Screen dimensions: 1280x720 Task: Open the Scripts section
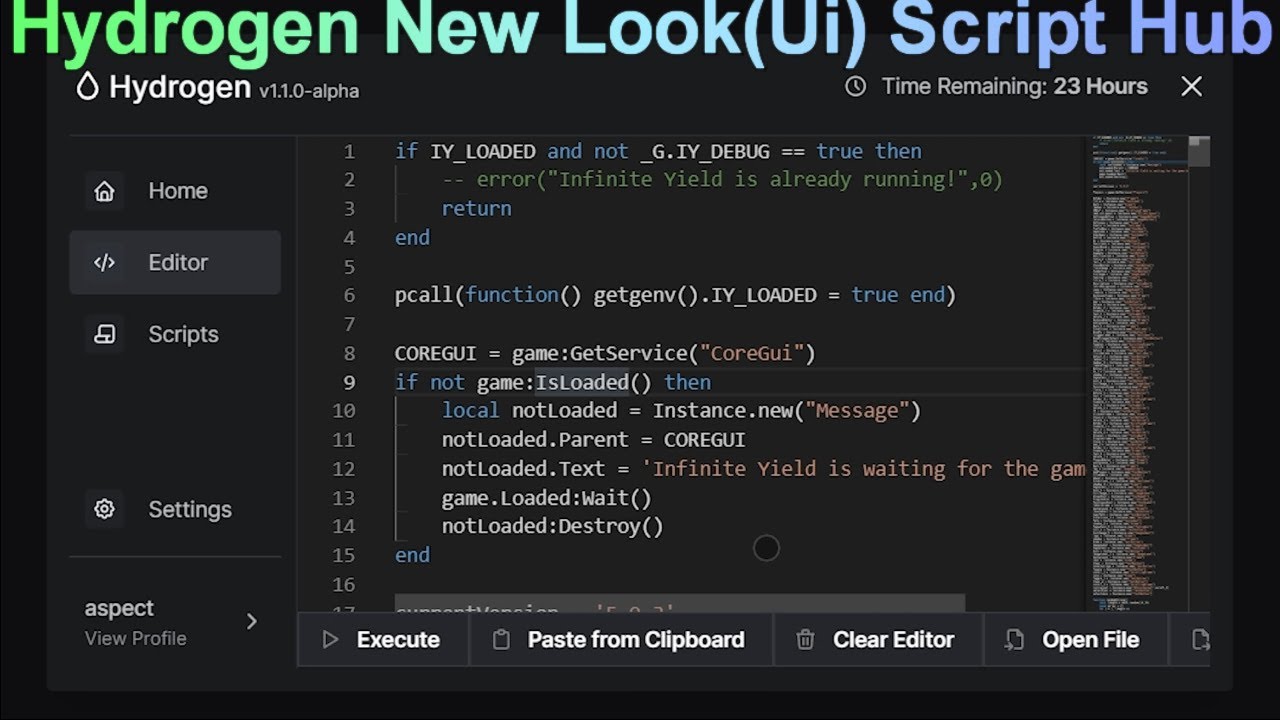tap(175, 334)
